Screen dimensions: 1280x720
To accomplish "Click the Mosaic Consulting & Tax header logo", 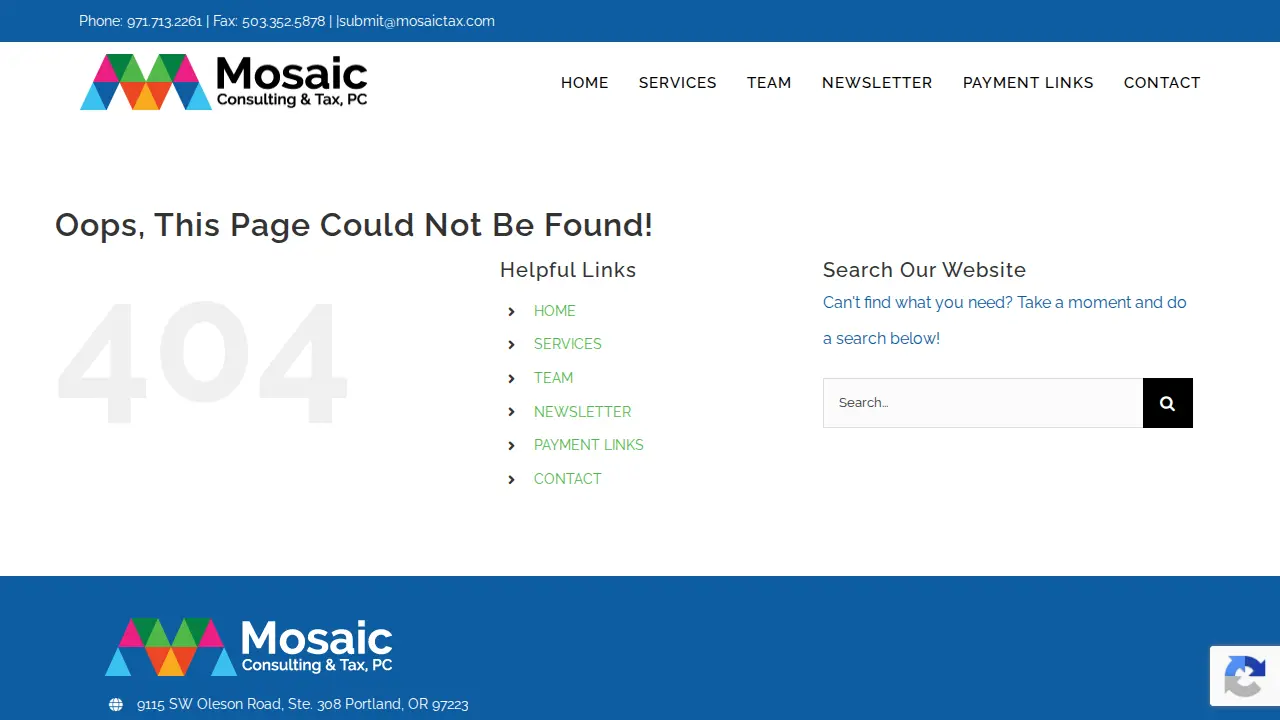I will click(x=224, y=82).
